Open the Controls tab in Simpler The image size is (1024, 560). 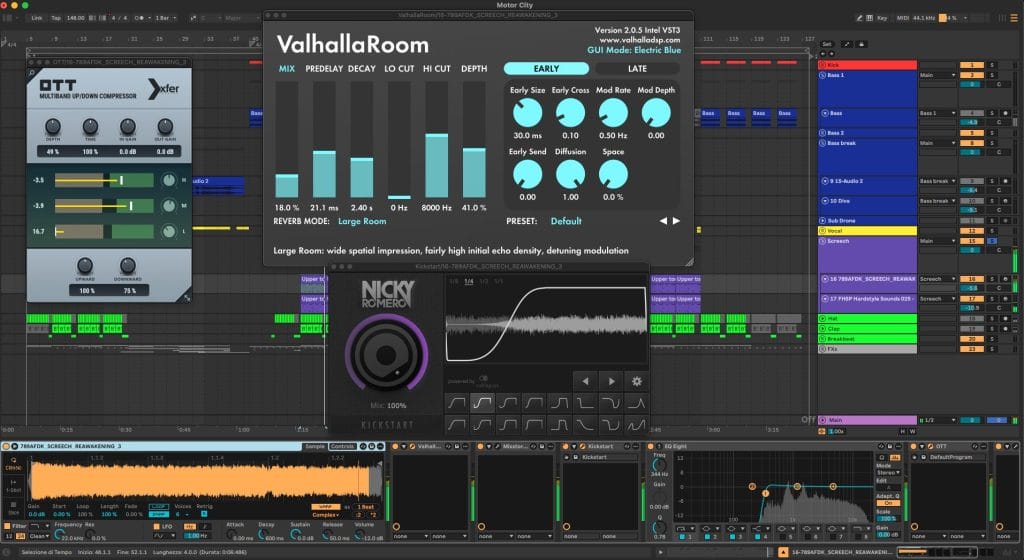coord(342,446)
